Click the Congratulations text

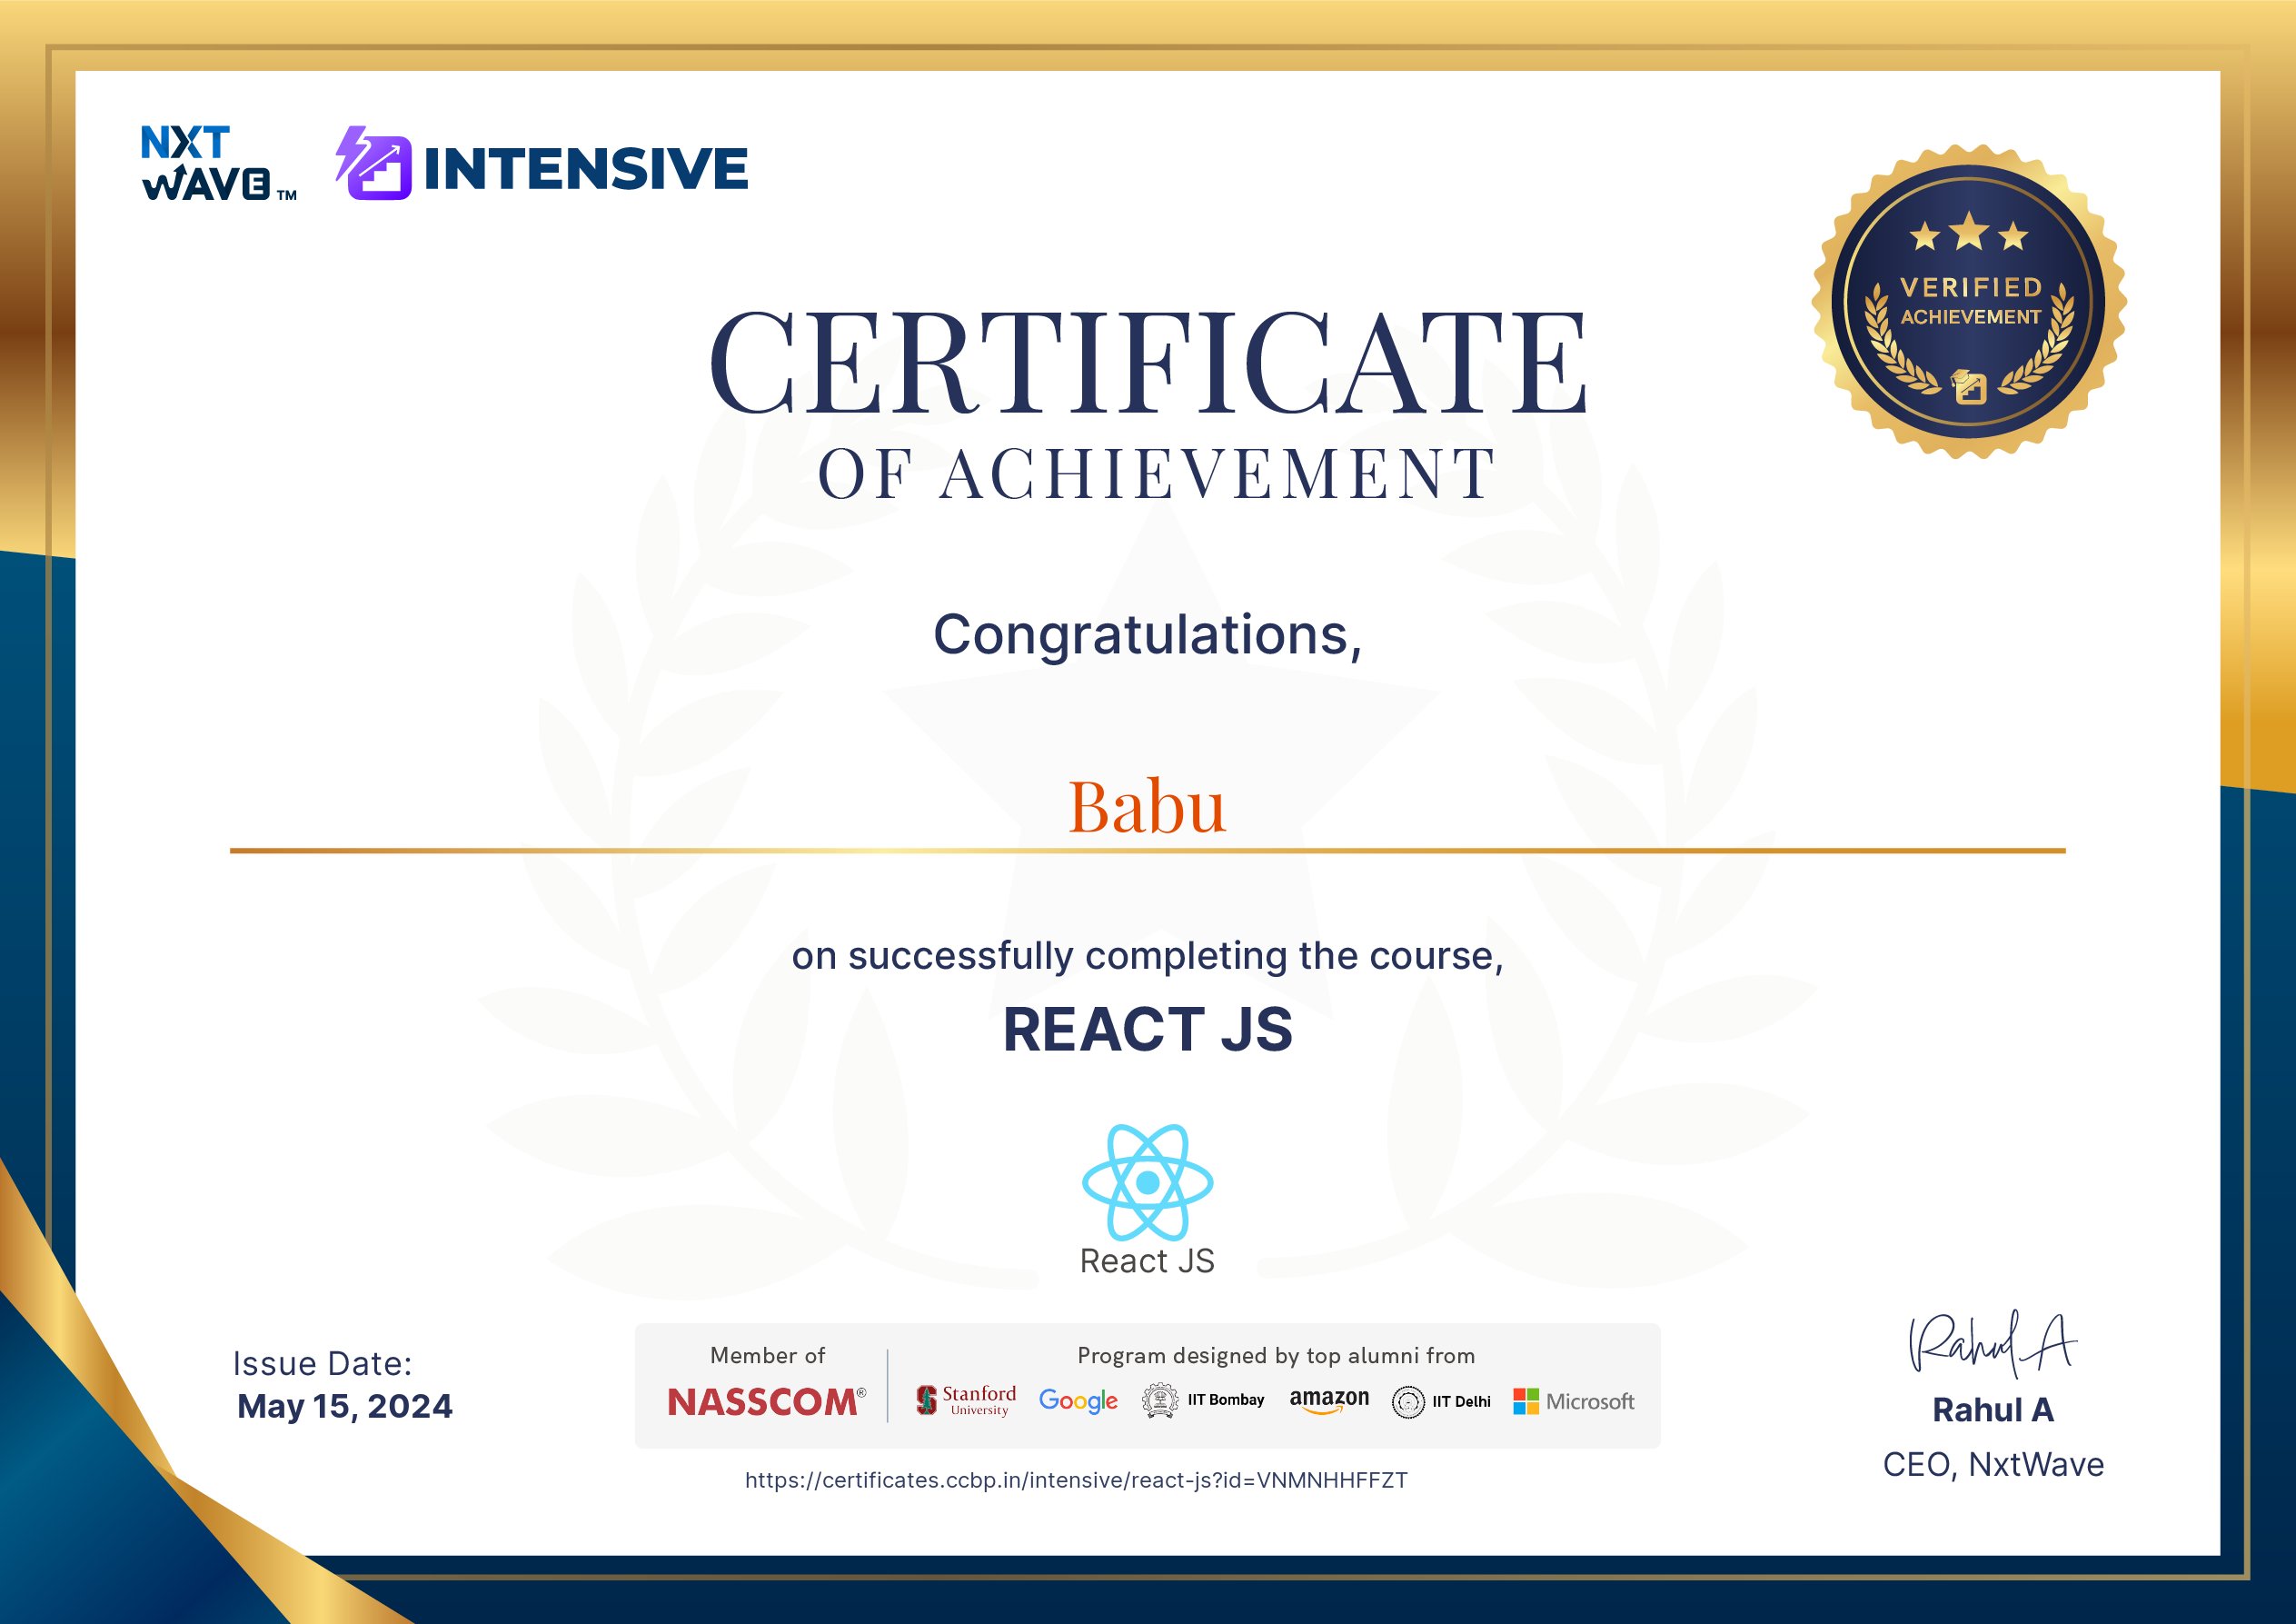tap(1147, 635)
